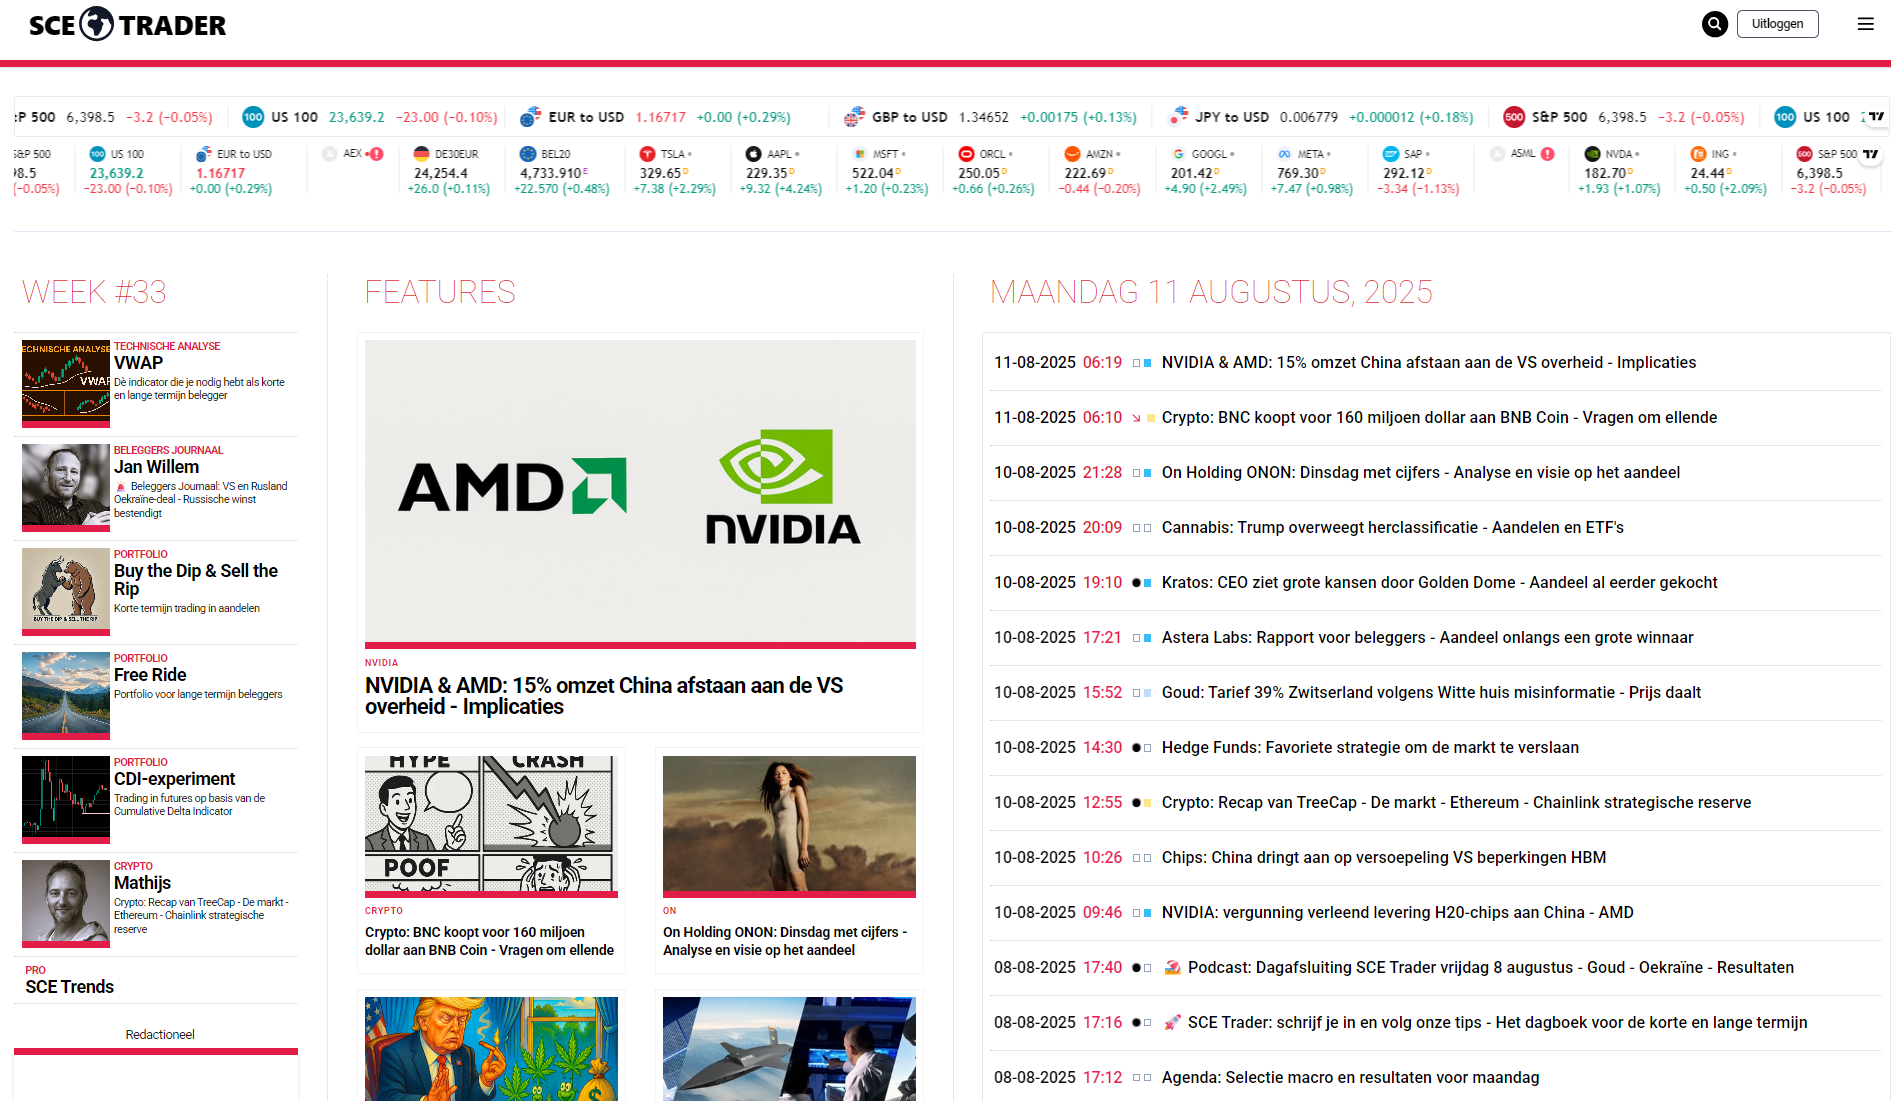Open the search magnifier icon
Viewport: 1891px width, 1101px height.
pyautogui.click(x=1714, y=24)
